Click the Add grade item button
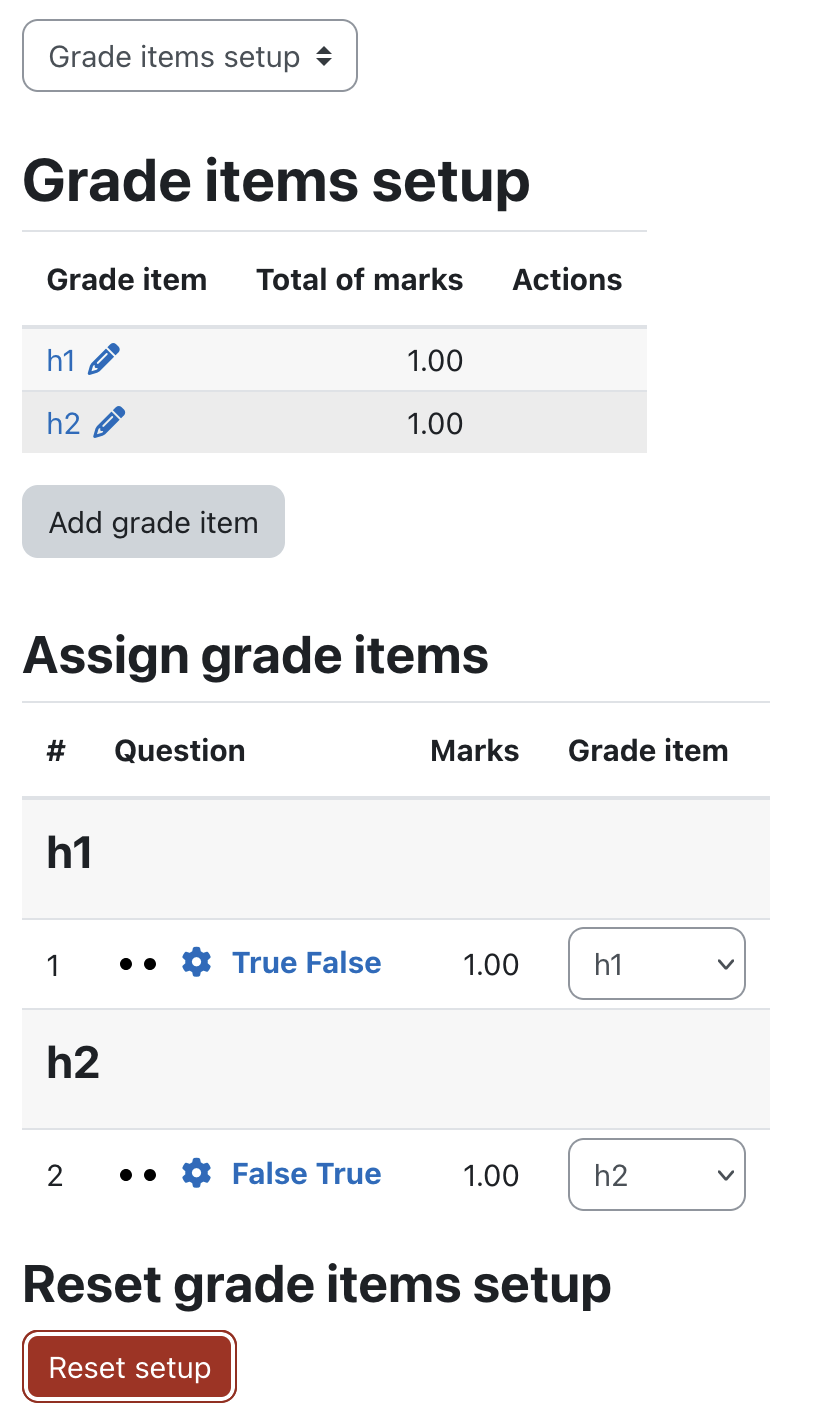 coord(154,522)
